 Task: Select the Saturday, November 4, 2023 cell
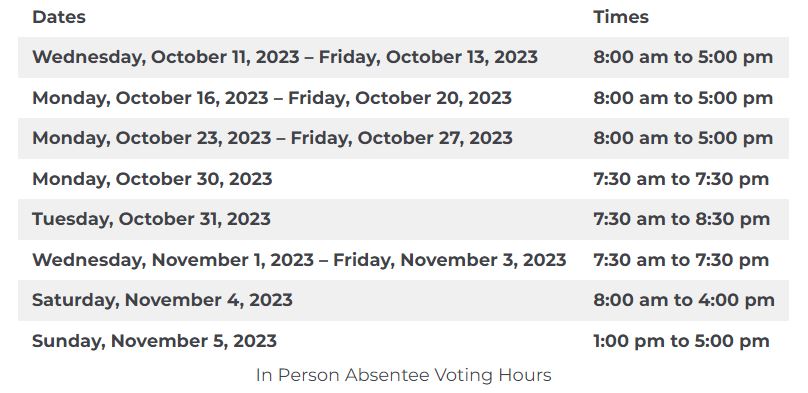tap(162, 300)
